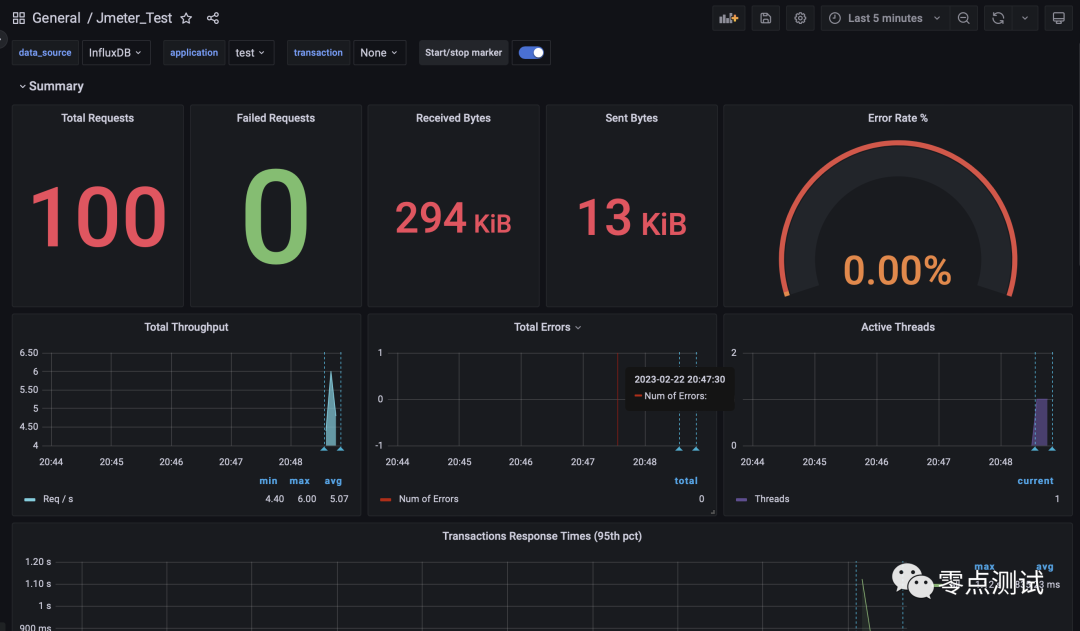Viewport: 1080px width, 631px height.
Task: Open share dashboard icon
Action: click(x=213, y=18)
